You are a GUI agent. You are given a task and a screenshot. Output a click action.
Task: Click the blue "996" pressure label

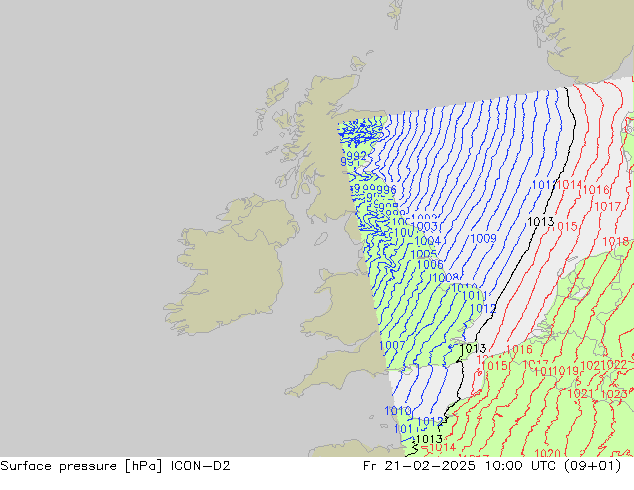click(x=387, y=190)
